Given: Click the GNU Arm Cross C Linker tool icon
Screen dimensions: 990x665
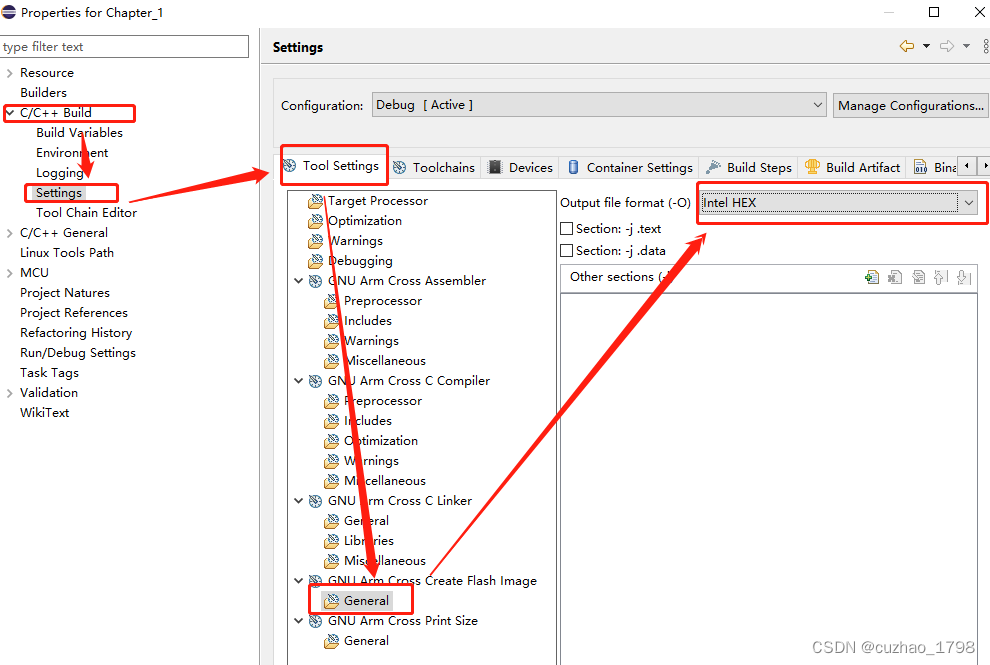Looking at the screenshot, I should pyautogui.click(x=315, y=501).
